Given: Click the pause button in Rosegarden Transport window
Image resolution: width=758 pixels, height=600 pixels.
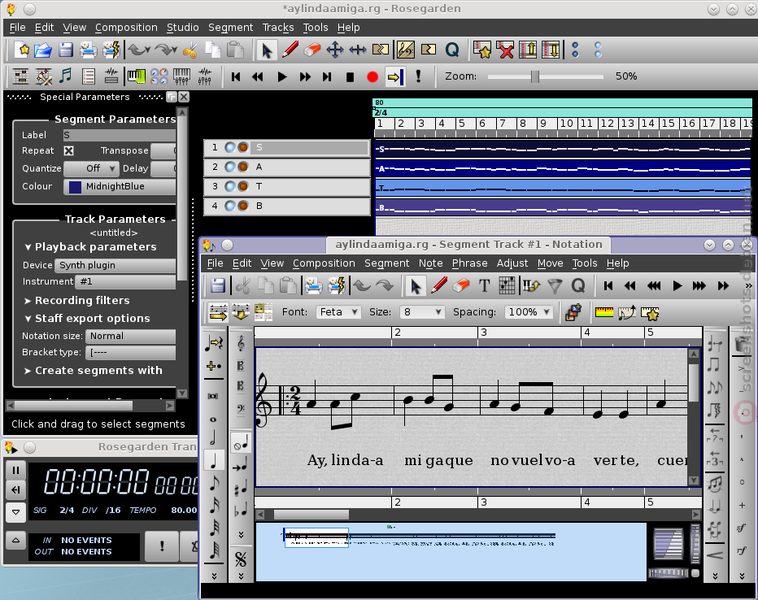Looking at the screenshot, I should click(15, 470).
